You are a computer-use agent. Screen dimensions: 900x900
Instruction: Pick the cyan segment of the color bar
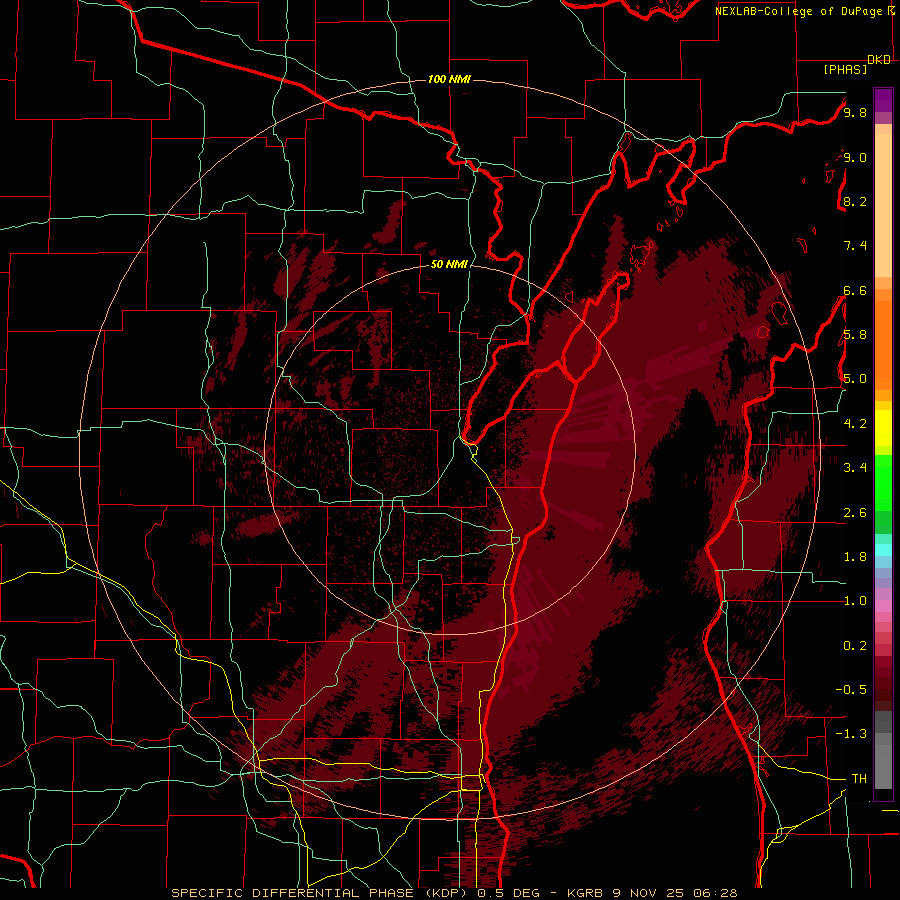[883, 550]
